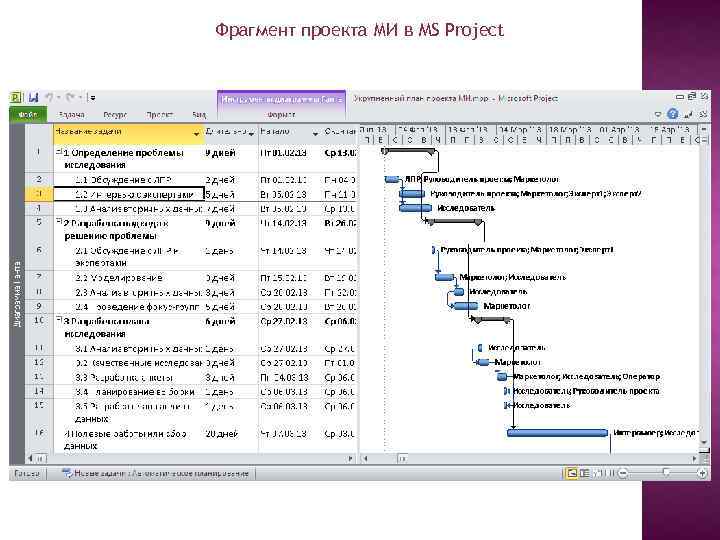Click highlighted row number 3 header
The width and height of the screenshot is (720, 540).
[x=39, y=194]
